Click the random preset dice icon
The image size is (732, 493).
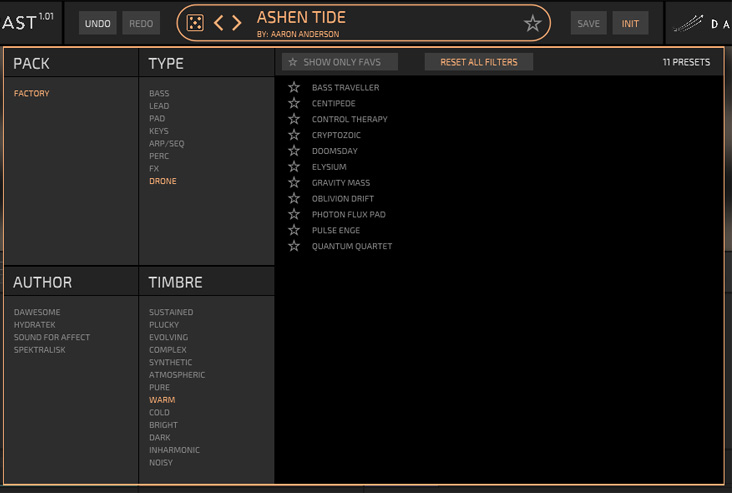196,23
